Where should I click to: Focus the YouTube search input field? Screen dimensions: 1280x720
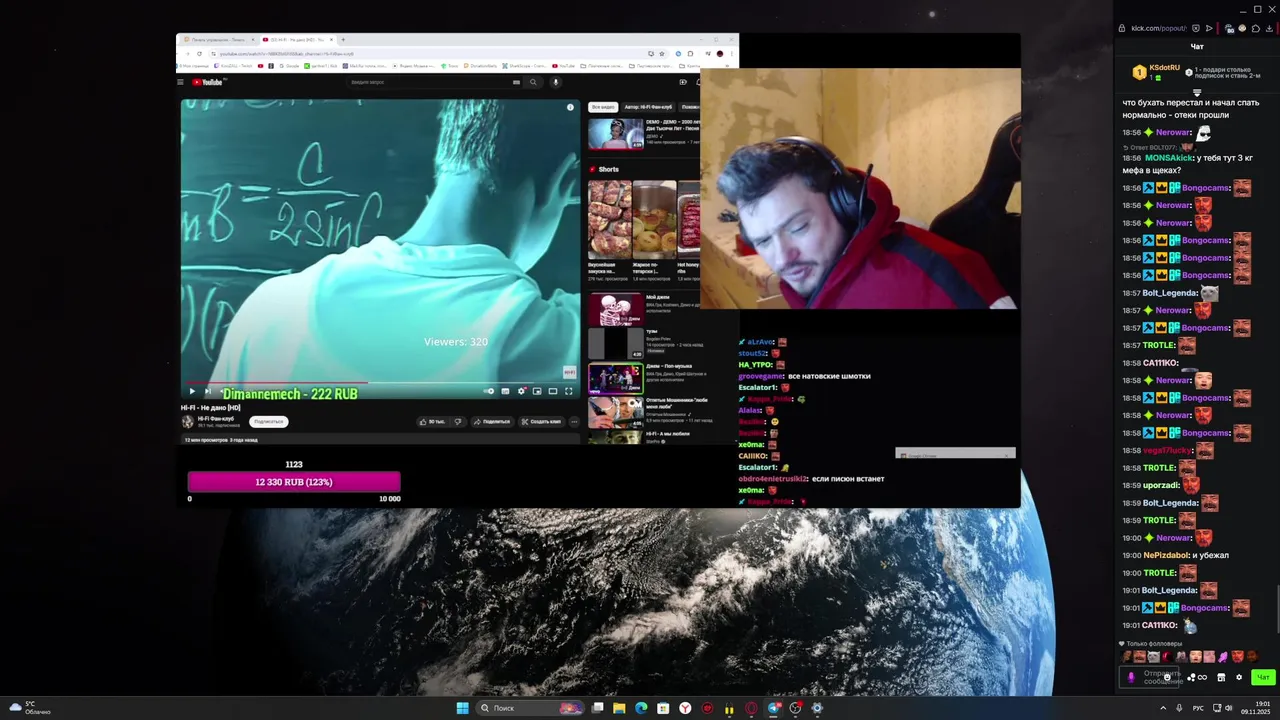[x=430, y=82]
